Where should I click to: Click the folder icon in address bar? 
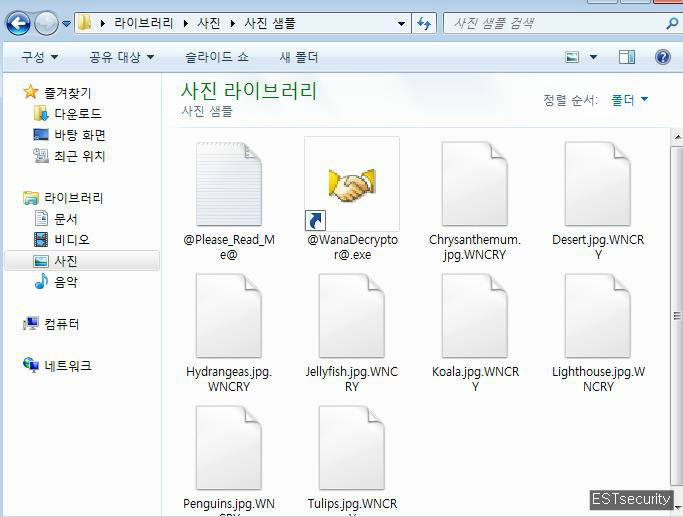coord(85,23)
